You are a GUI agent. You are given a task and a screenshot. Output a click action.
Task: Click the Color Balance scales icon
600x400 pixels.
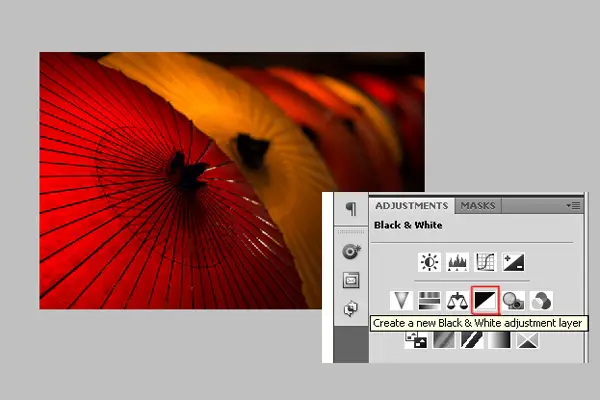[x=457, y=300]
